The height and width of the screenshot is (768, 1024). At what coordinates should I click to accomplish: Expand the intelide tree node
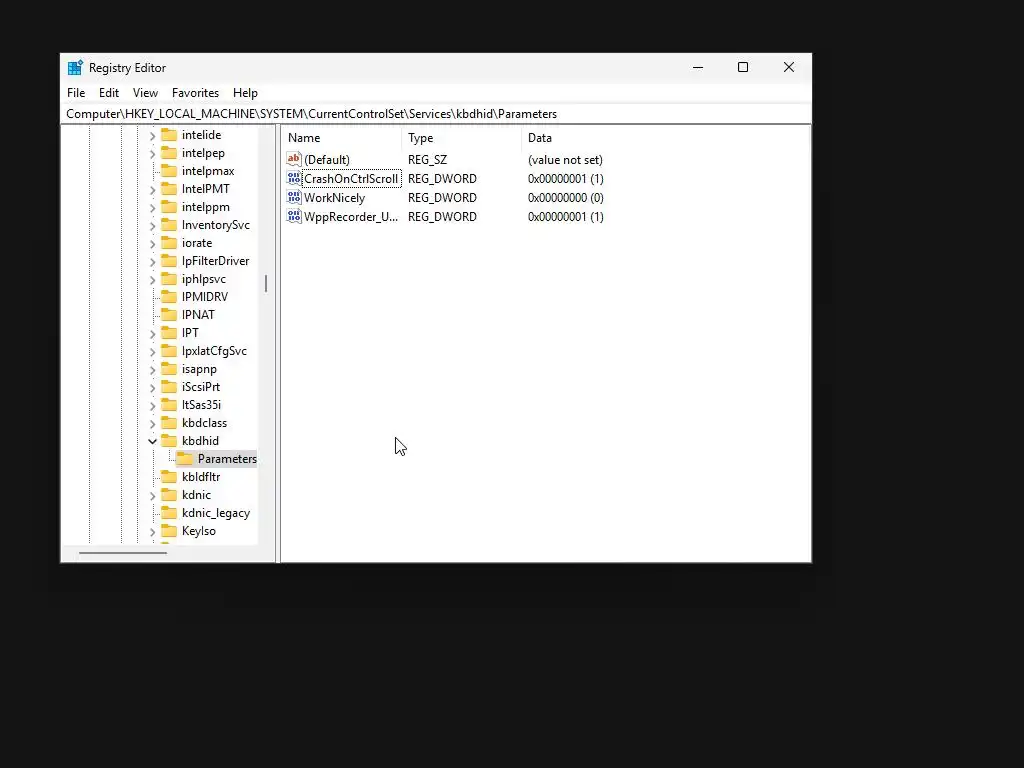(152, 135)
